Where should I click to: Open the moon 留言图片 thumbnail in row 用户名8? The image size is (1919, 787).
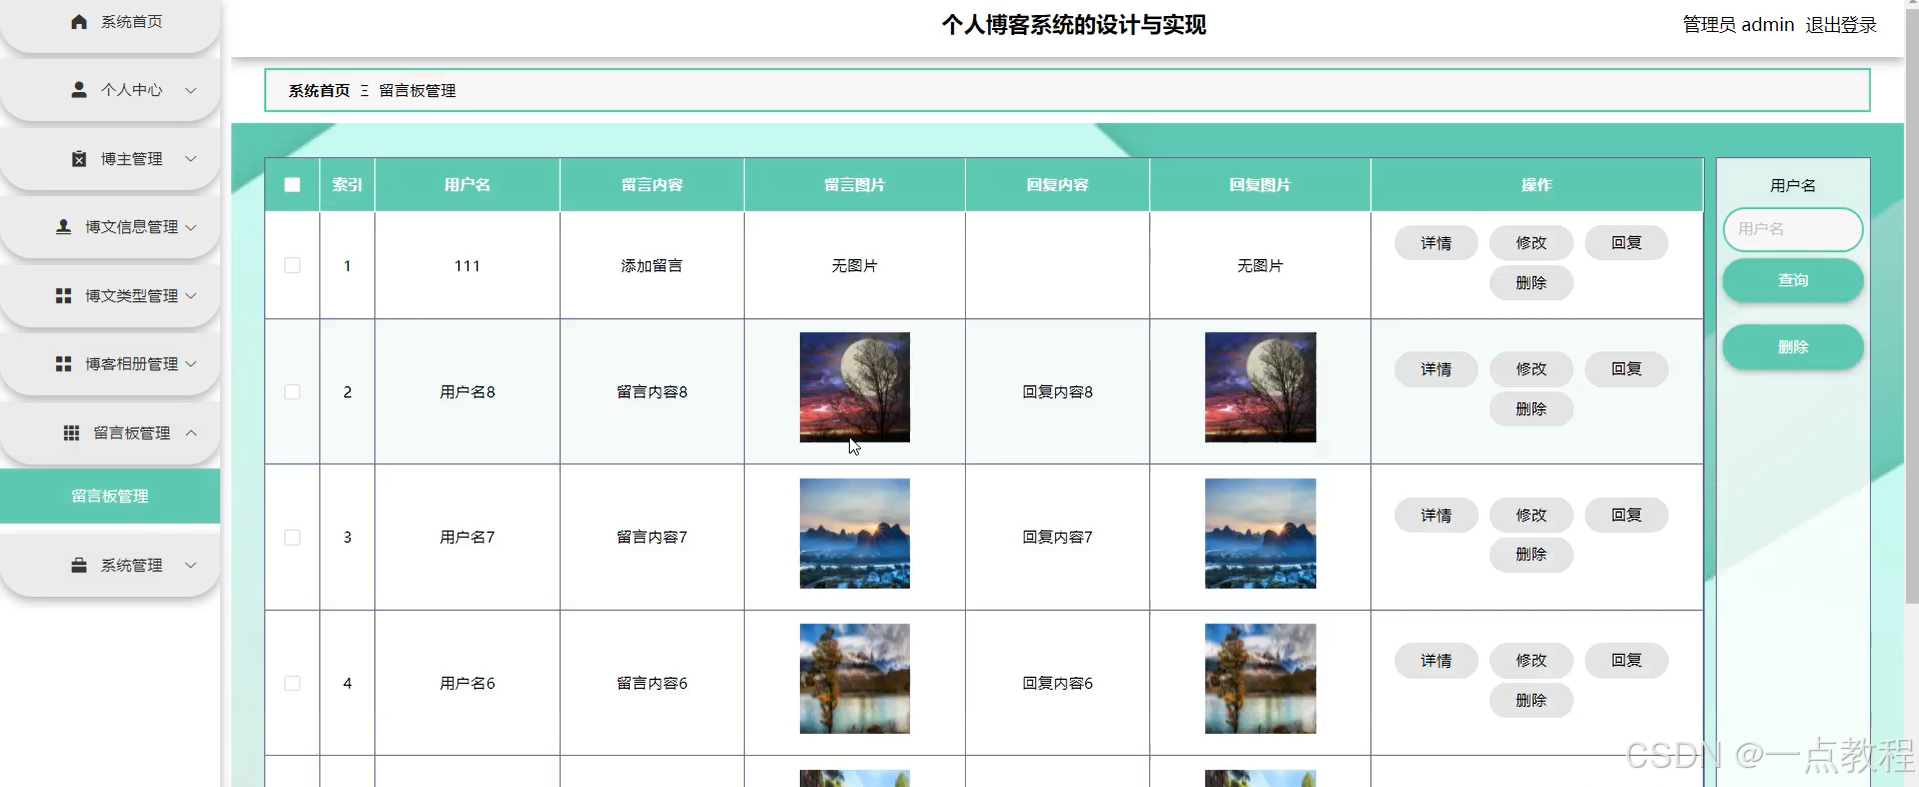(855, 387)
